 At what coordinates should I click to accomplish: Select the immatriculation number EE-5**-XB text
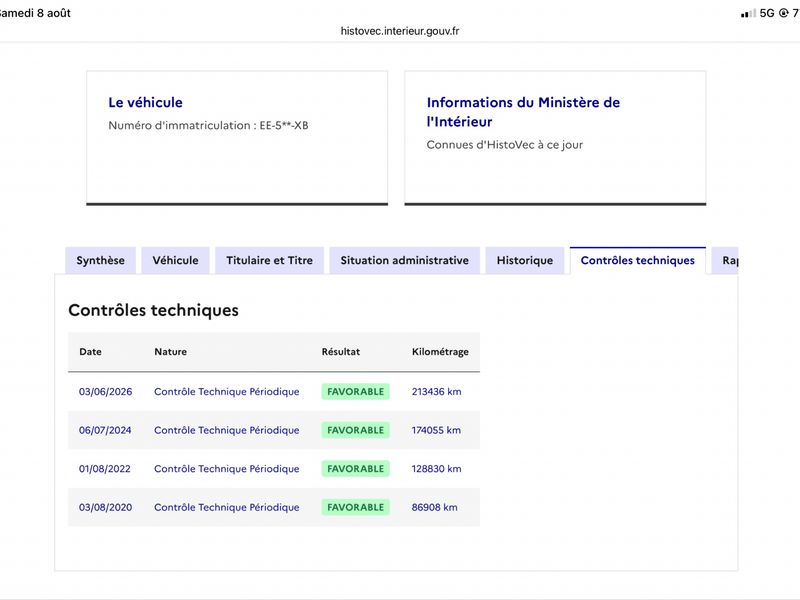pos(284,126)
